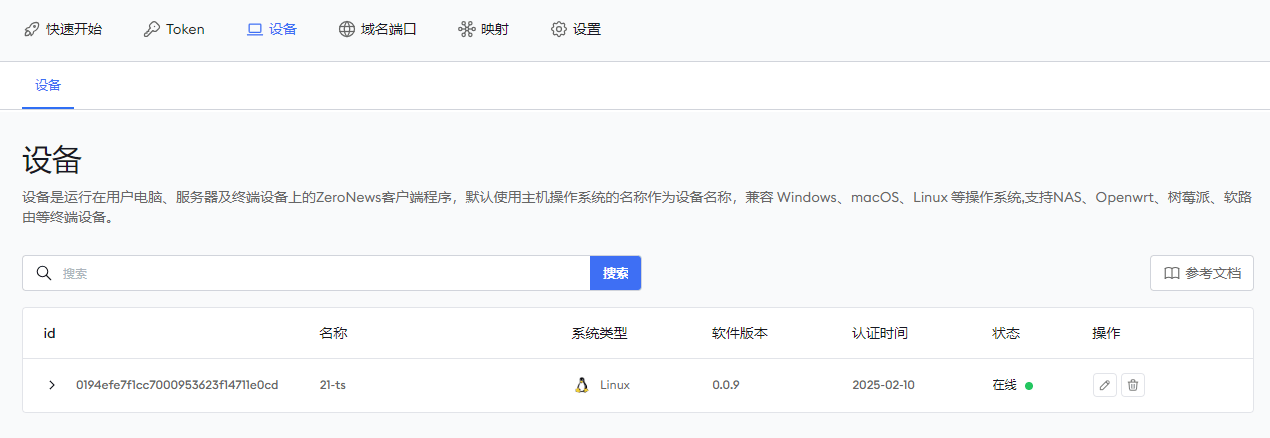Click the 名称 column header
Image resolution: width=1270 pixels, height=438 pixels.
333,333
